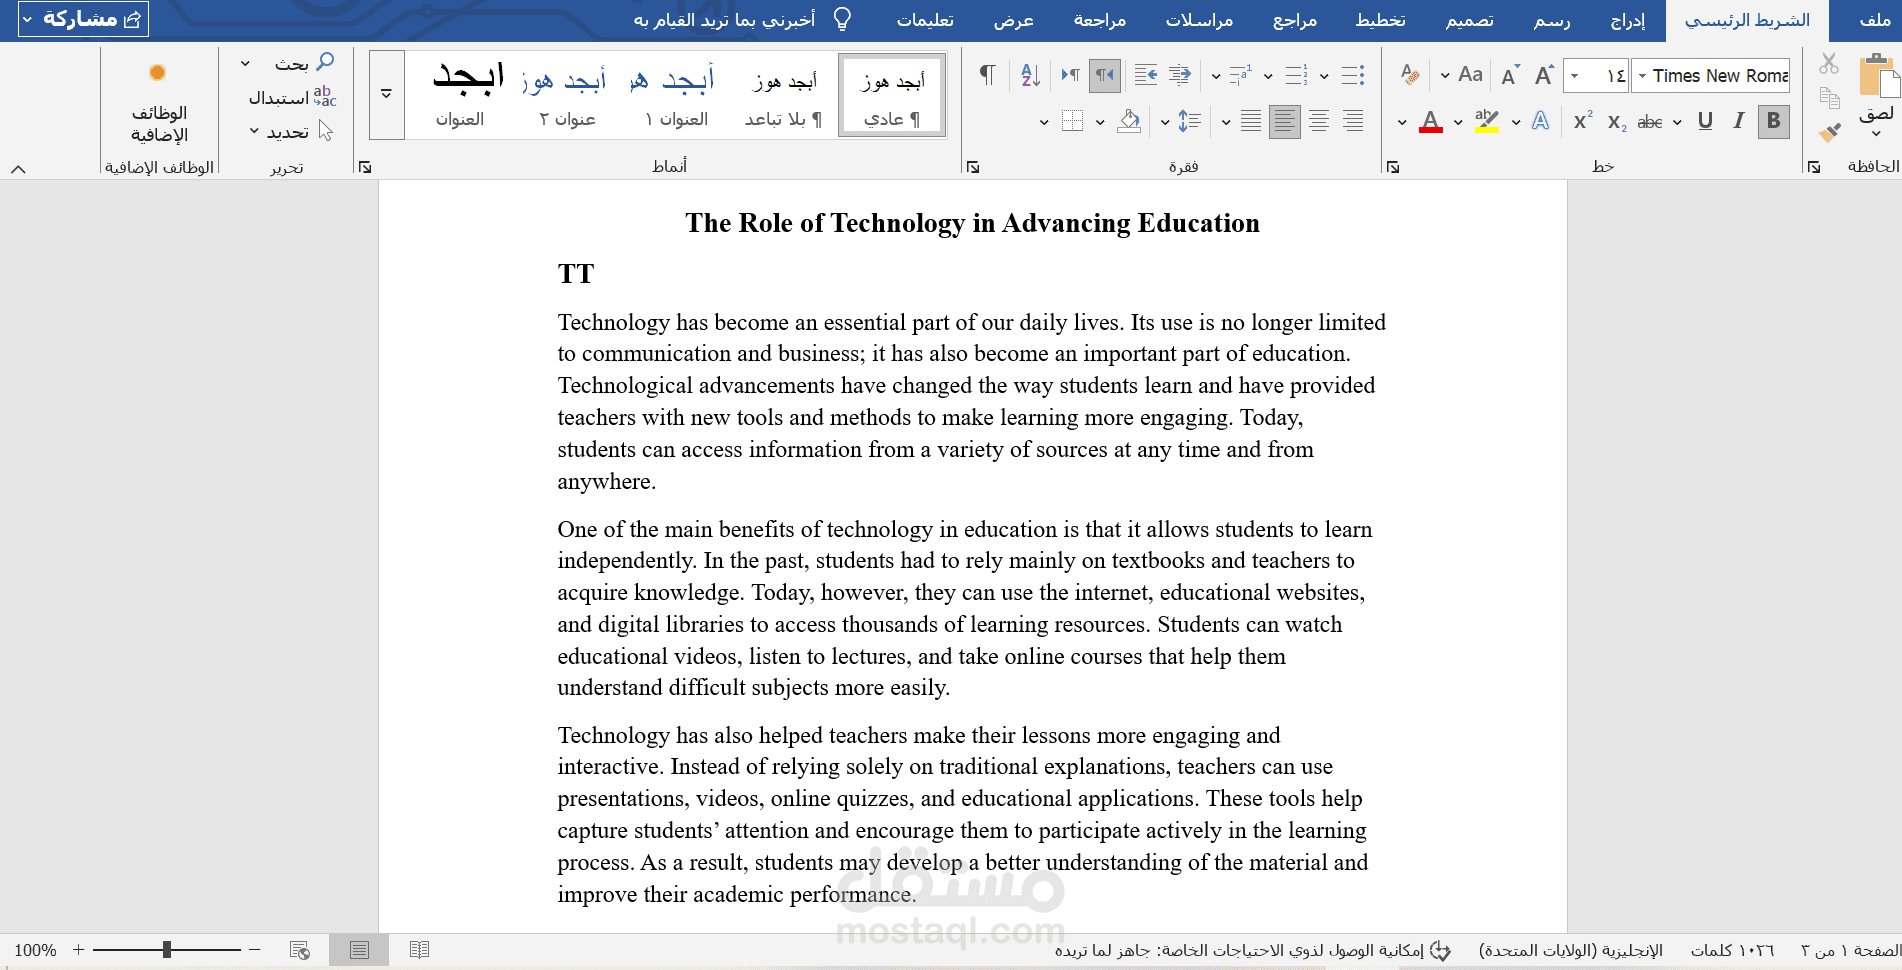Click the Decrease Indent icon
Viewport: 1902px width, 970px height.
click(x=1180, y=75)
